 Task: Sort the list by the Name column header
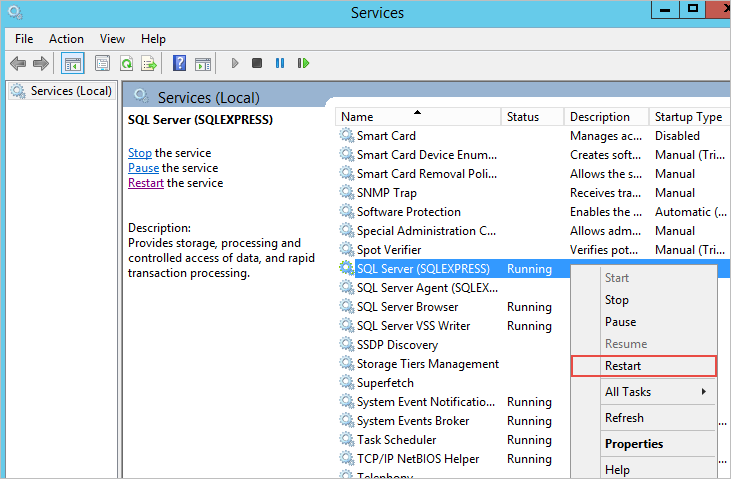(357, 117)
